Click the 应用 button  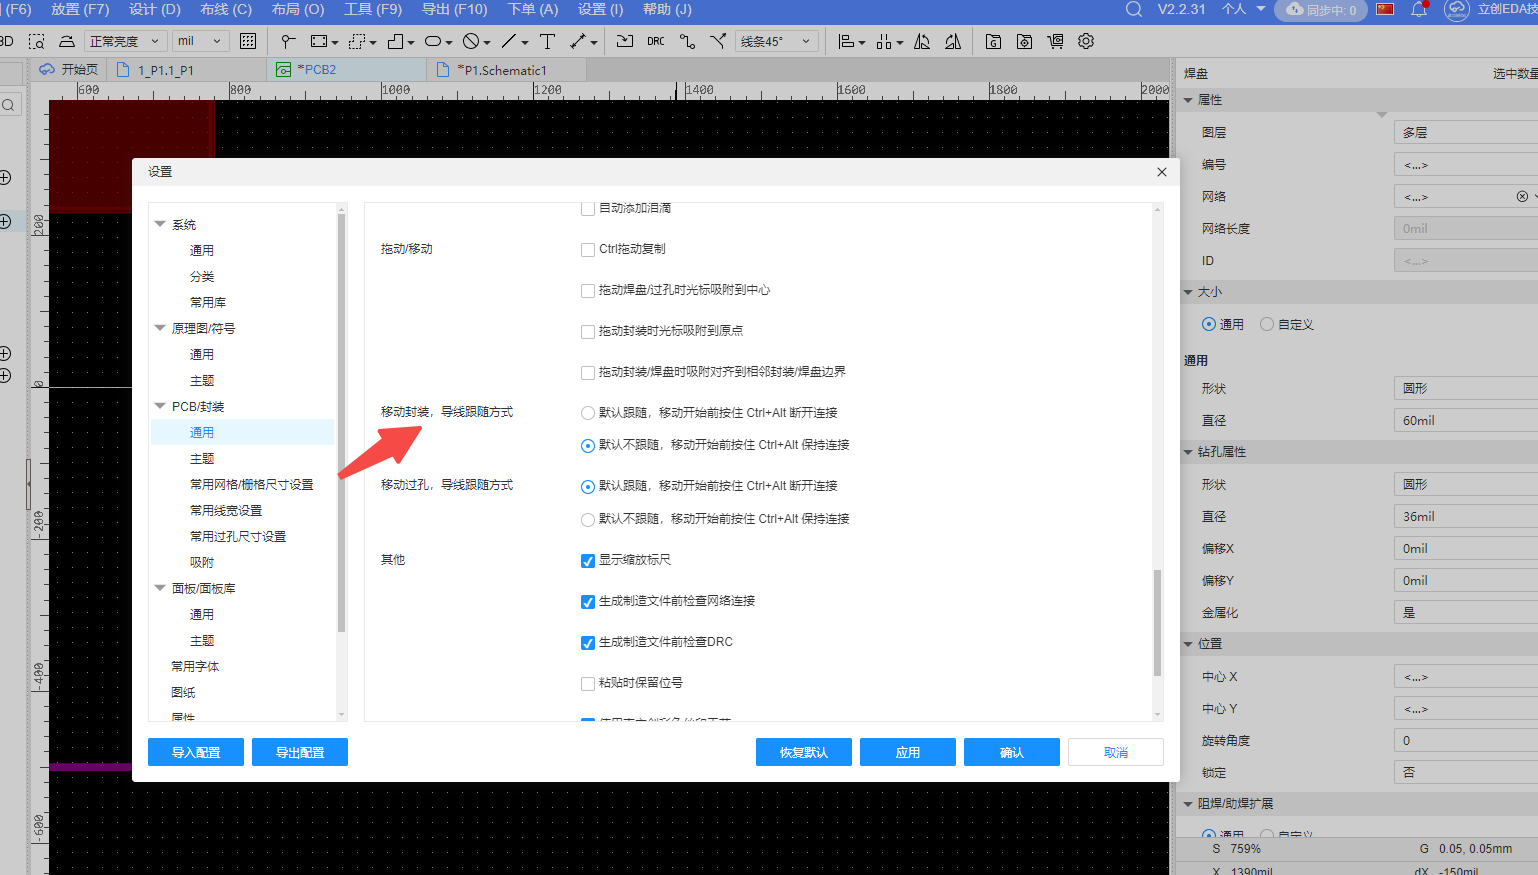(x=907, y=752)
